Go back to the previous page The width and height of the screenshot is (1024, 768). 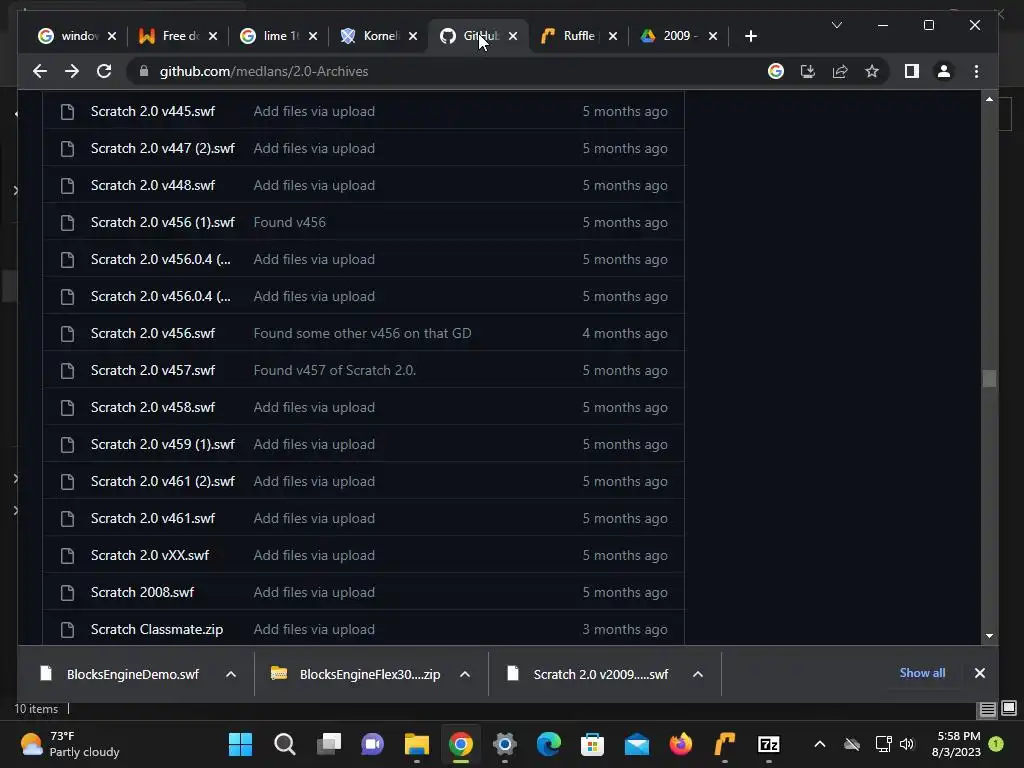[40, 71]
